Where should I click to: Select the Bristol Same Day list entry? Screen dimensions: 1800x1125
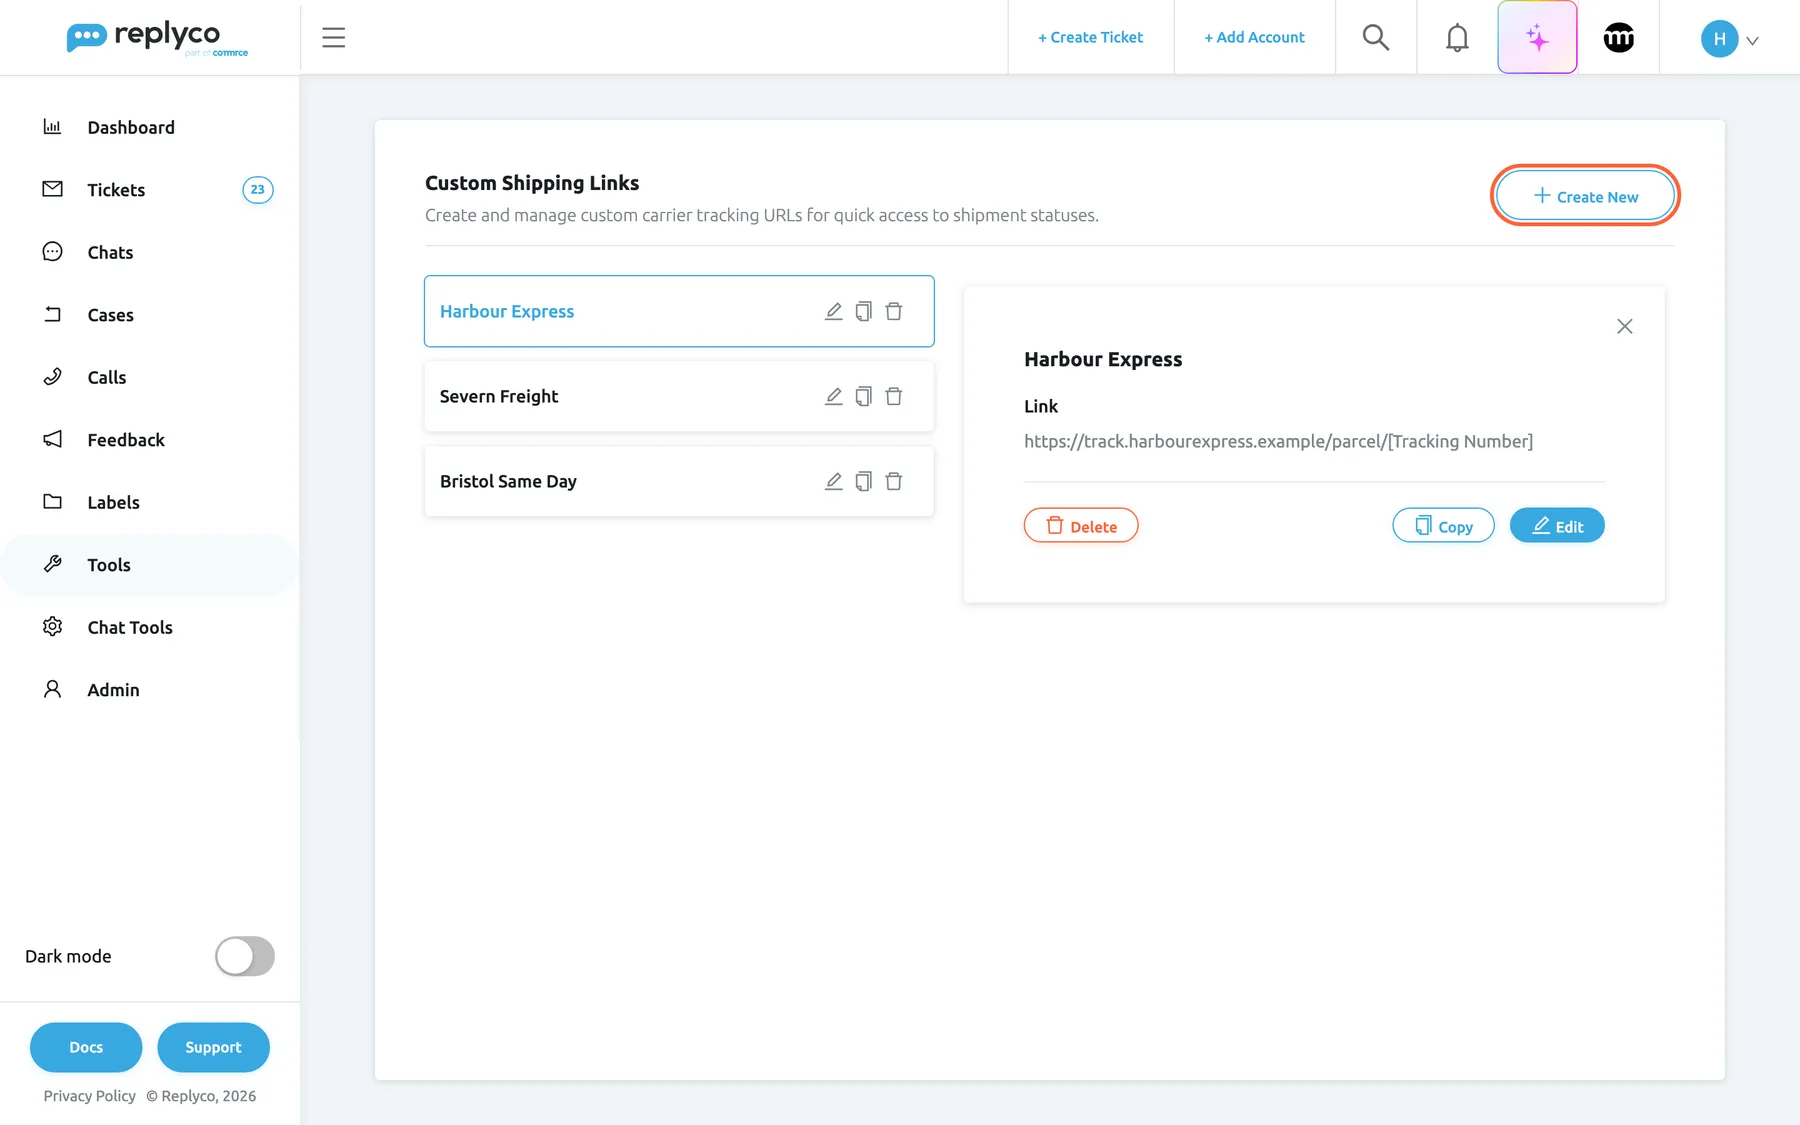[x=679, y=481]
